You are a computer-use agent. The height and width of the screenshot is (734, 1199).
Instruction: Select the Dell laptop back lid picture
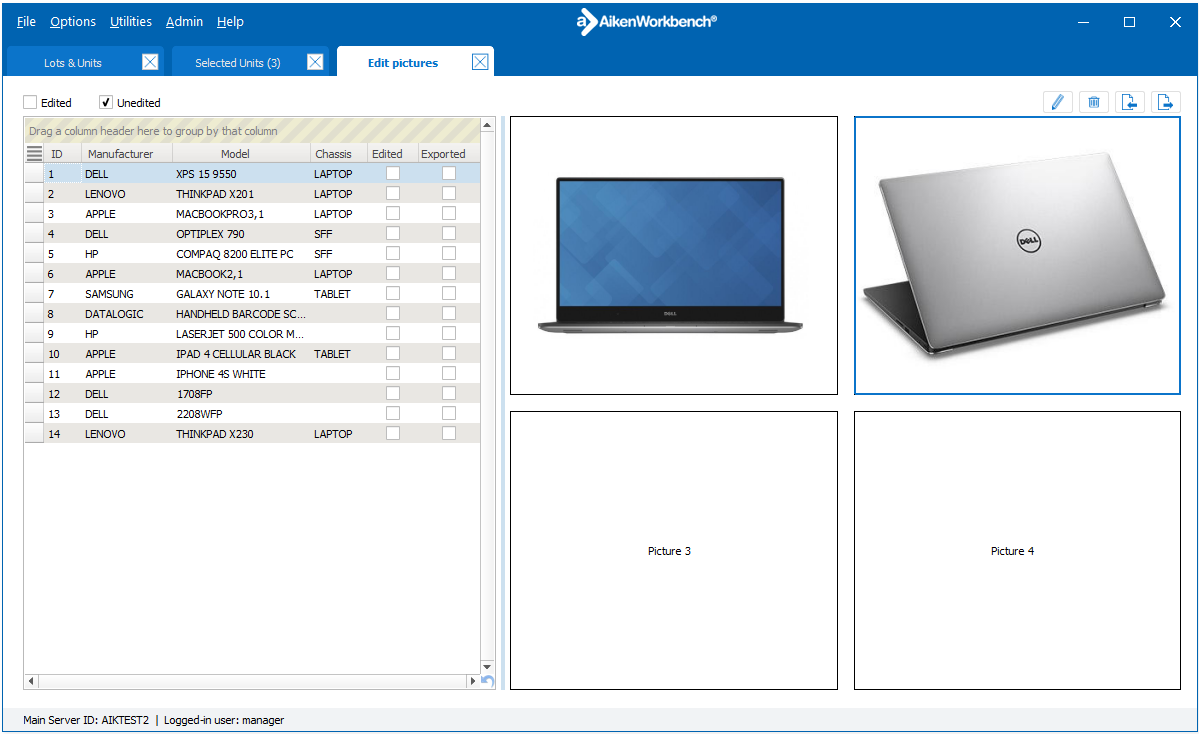click(x=1017, y=255)
